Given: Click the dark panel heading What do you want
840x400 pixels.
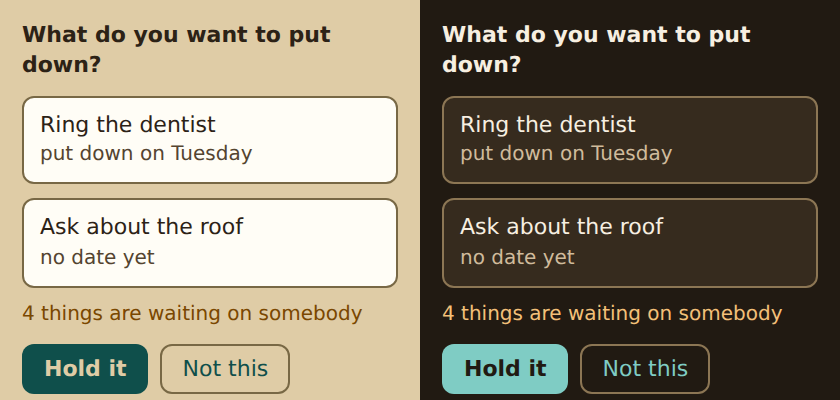Looking at the screenshot, I should click(x=596, y=50).
